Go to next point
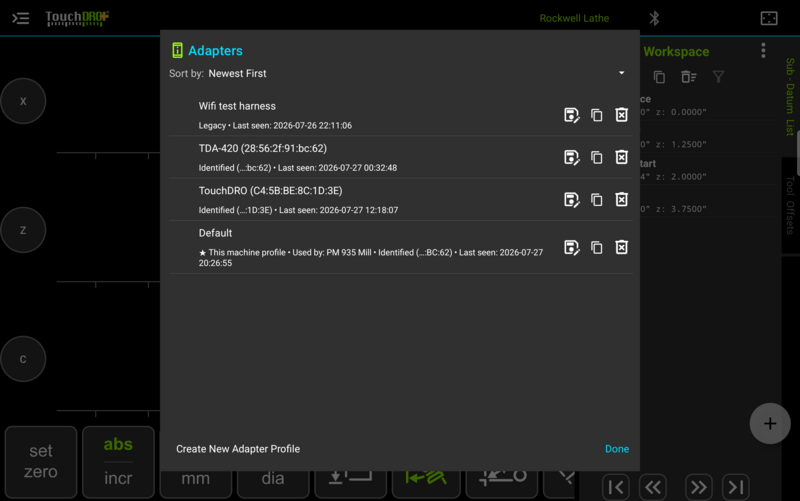800x501 pixels. point(698,487)
